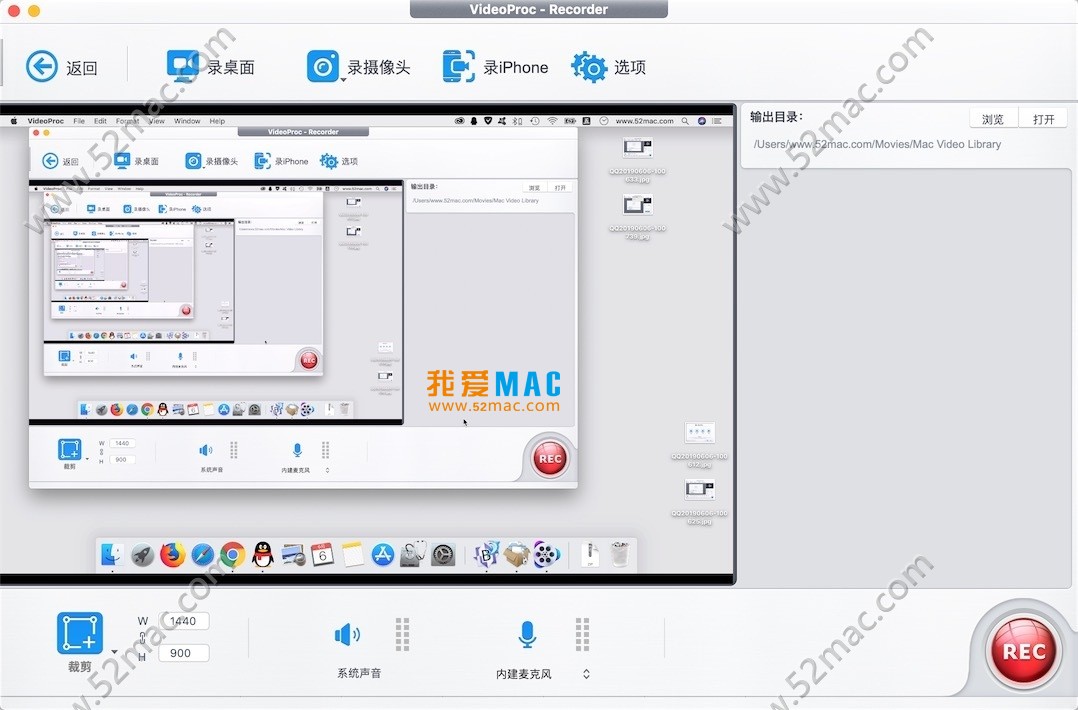The image size is (1078, 710).
Task: Start recording with the large REC button
Action: 1024,651
